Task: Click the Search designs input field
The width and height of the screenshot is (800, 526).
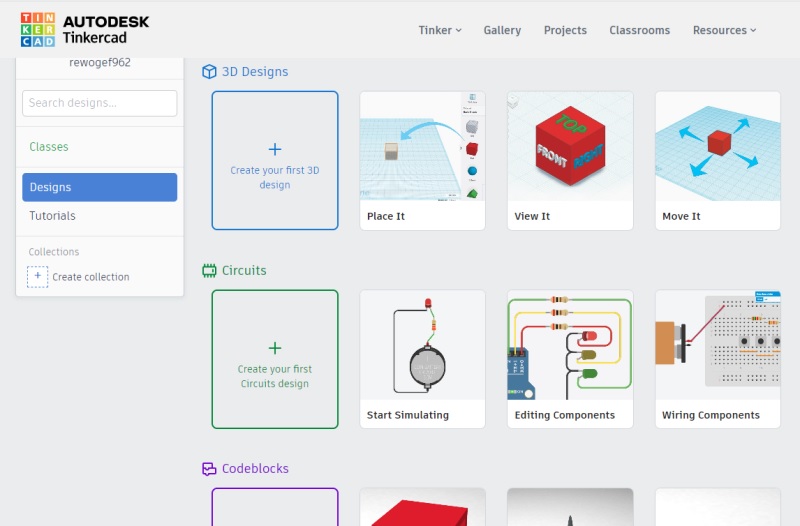Action: [99, 103]
